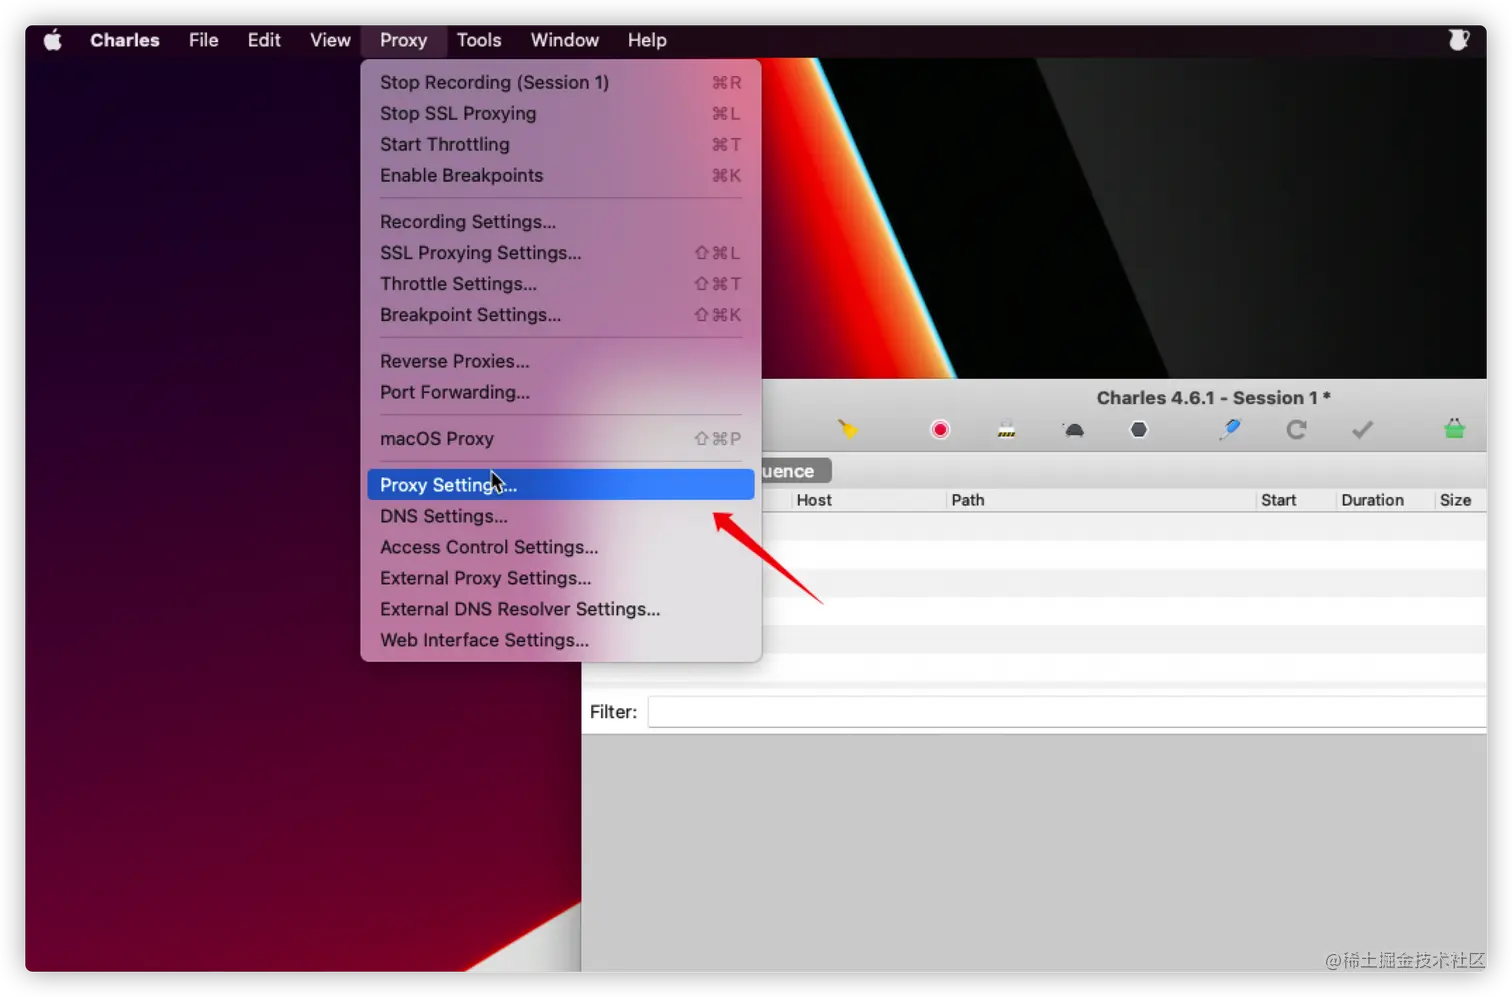Toggle the turtle Throttling icon
1512x997 pixels.
coord(1073,430)
